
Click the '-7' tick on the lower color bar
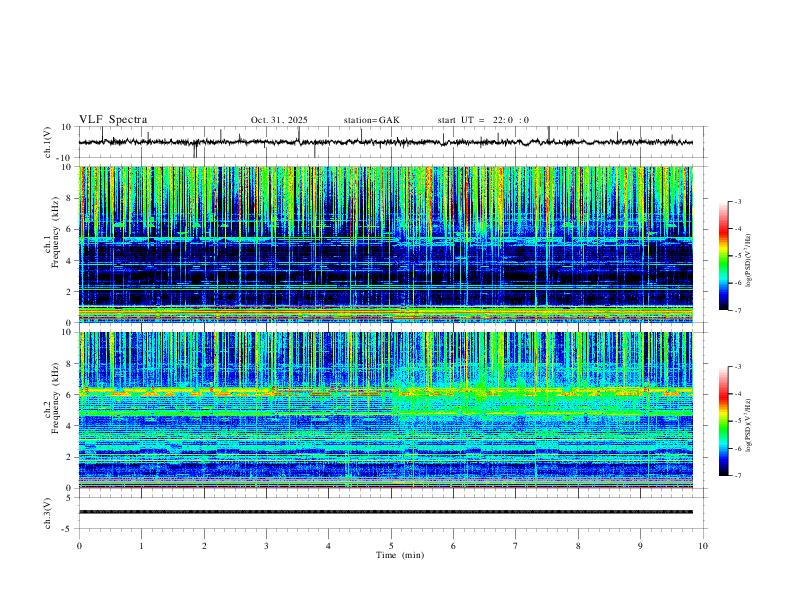pyautogui.click(x=737, y=476)
